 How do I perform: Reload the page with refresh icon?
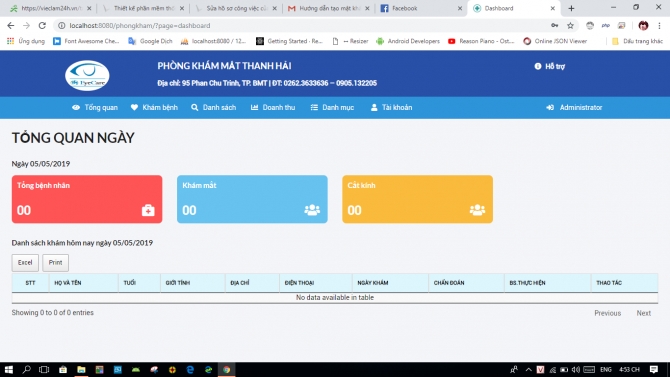point(42,26)
